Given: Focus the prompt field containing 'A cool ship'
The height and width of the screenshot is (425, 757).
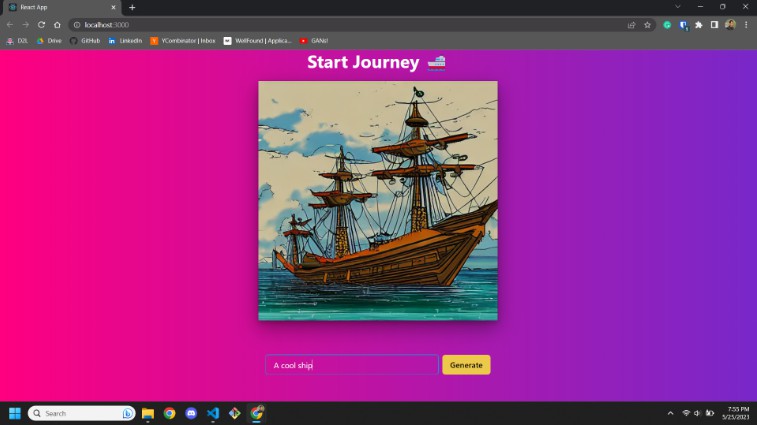Looking at the screenshot, I should 351,365.
